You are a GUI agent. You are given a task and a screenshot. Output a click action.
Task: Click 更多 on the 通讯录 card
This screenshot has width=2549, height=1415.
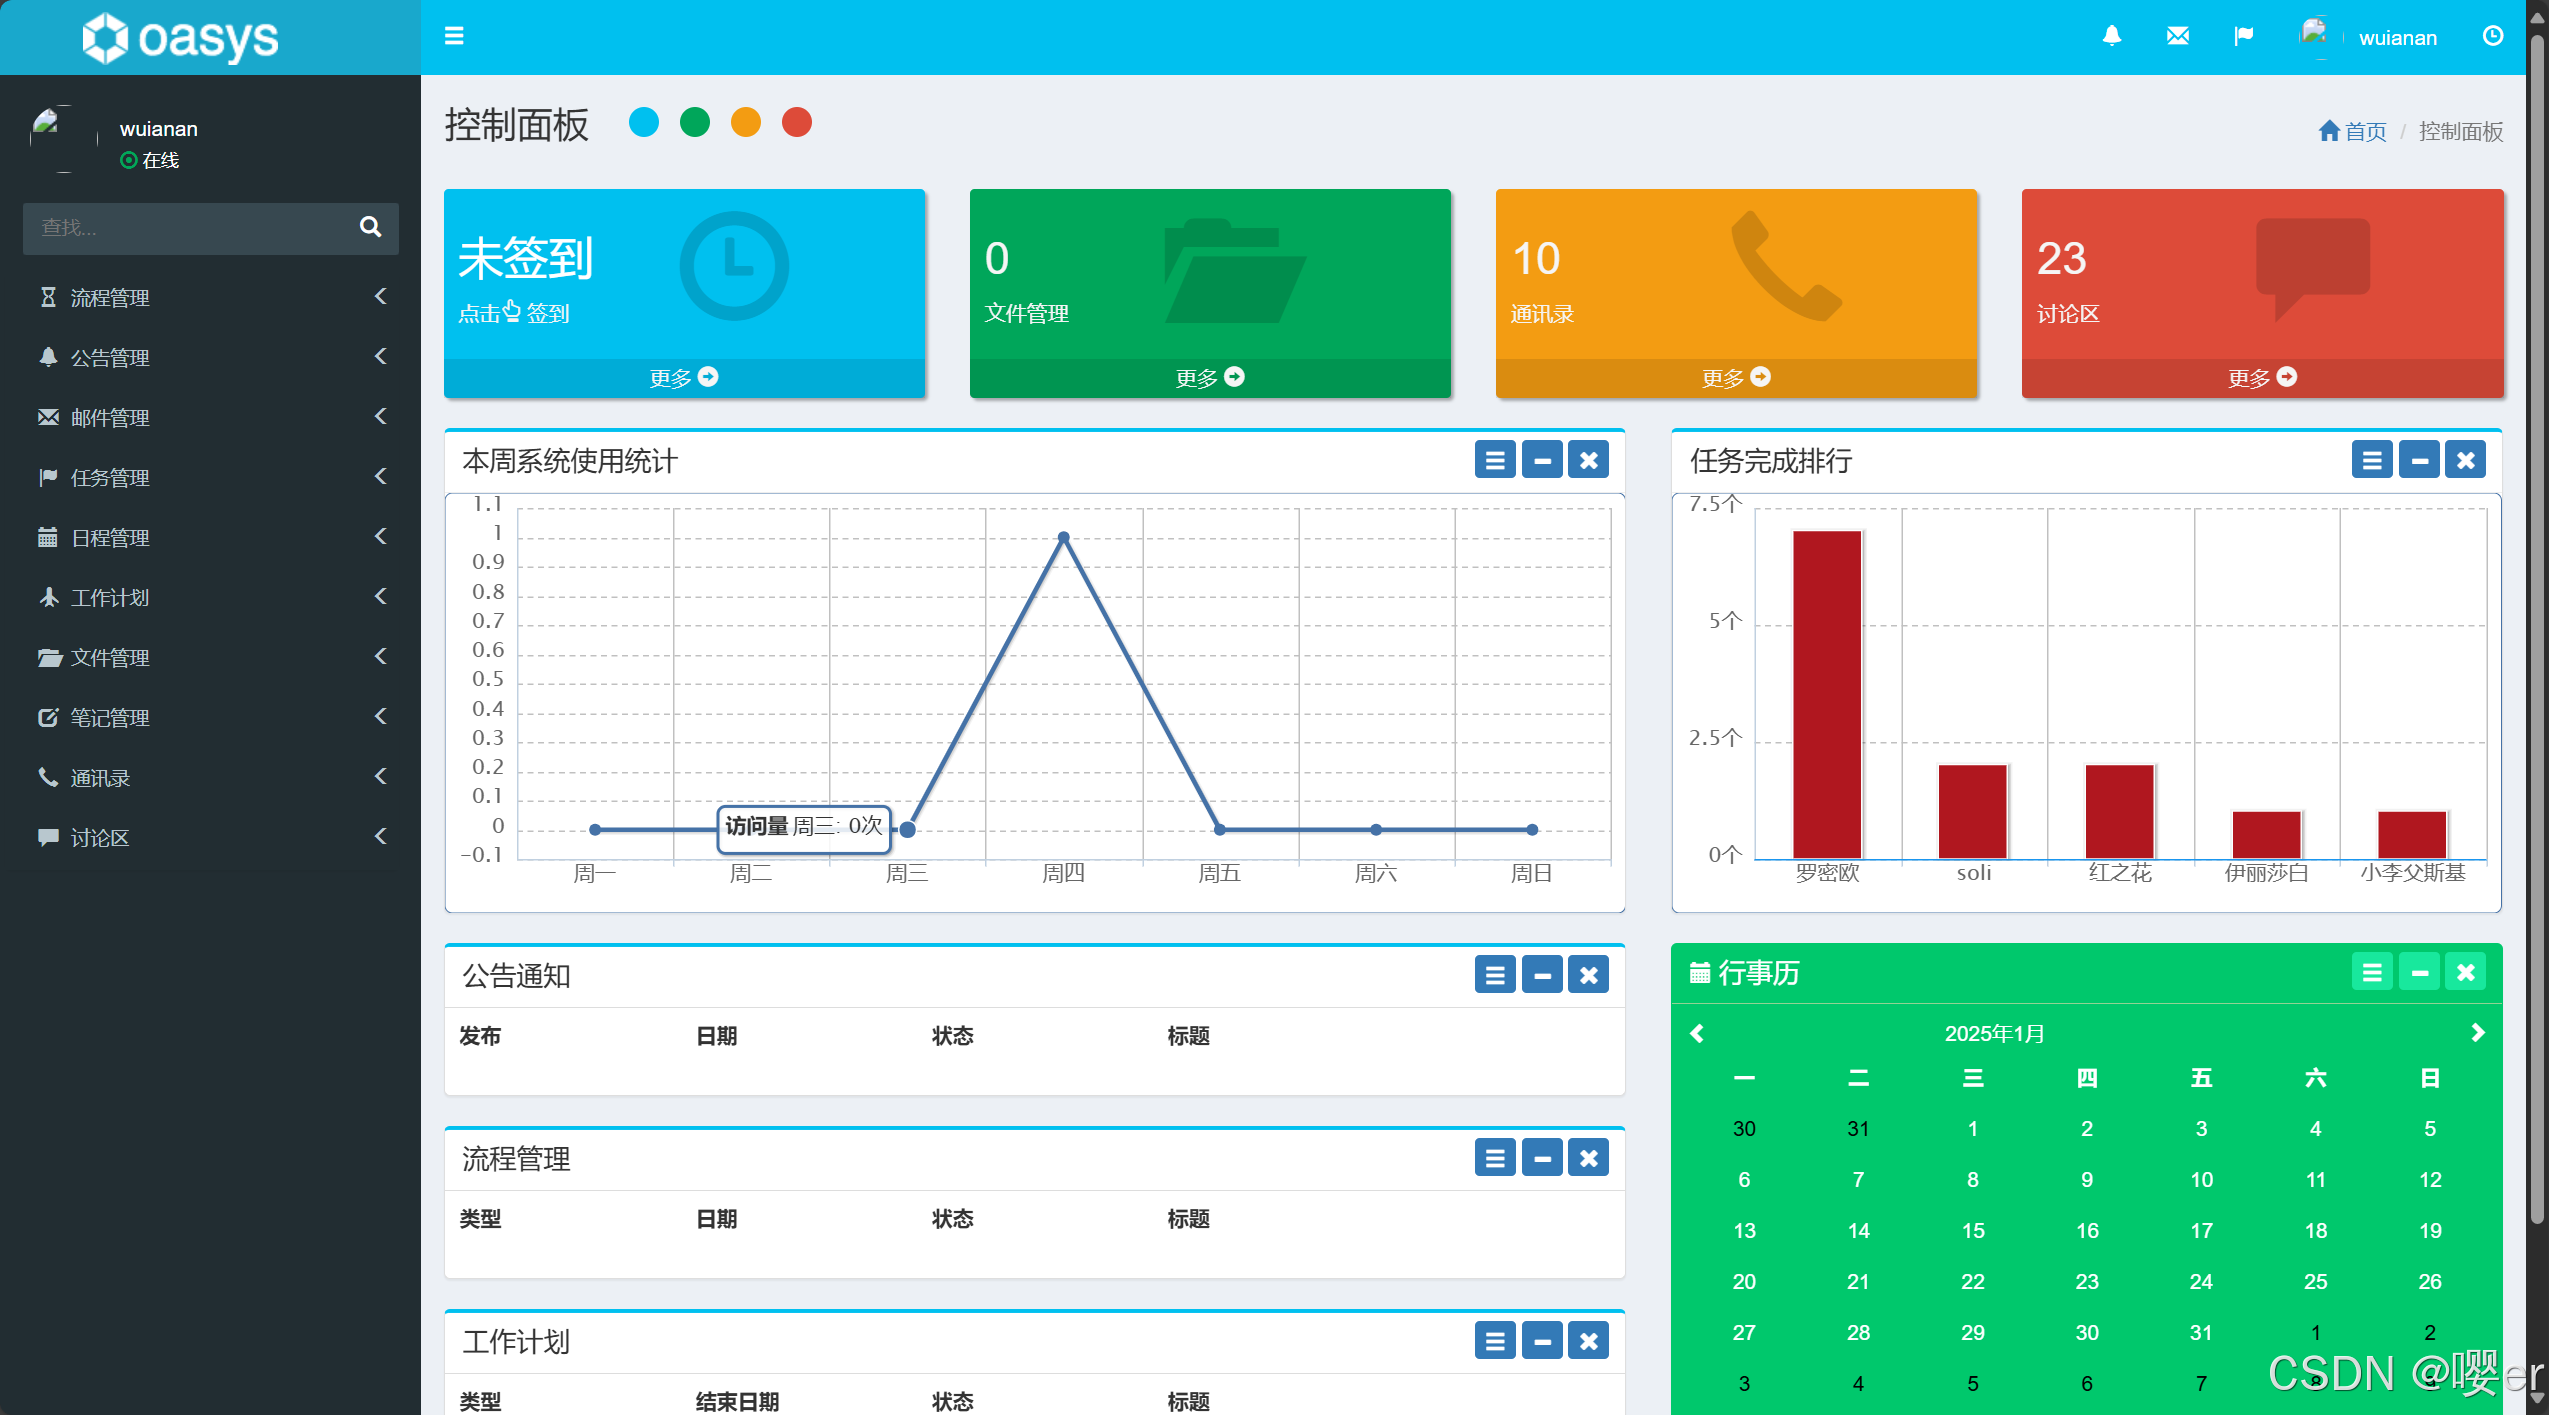[x=1735, y=378]
